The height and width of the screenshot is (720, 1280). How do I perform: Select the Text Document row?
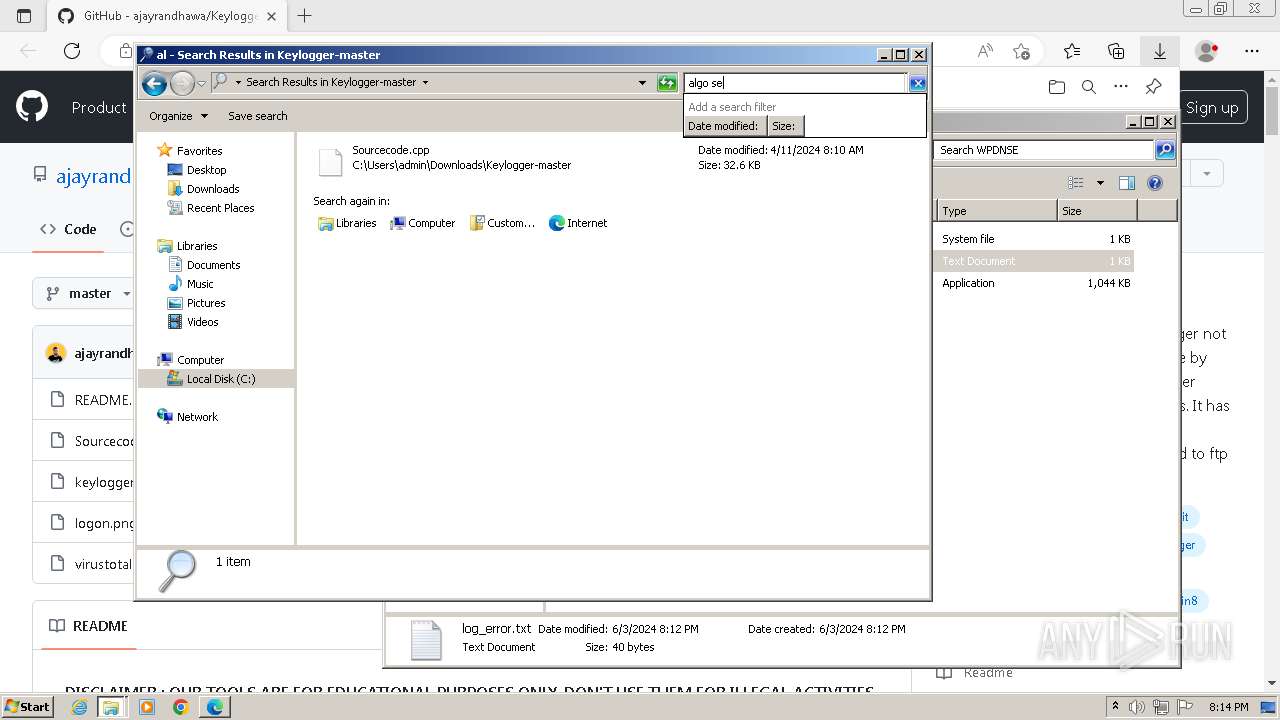pyautogui.click(x=1035, y=261)
